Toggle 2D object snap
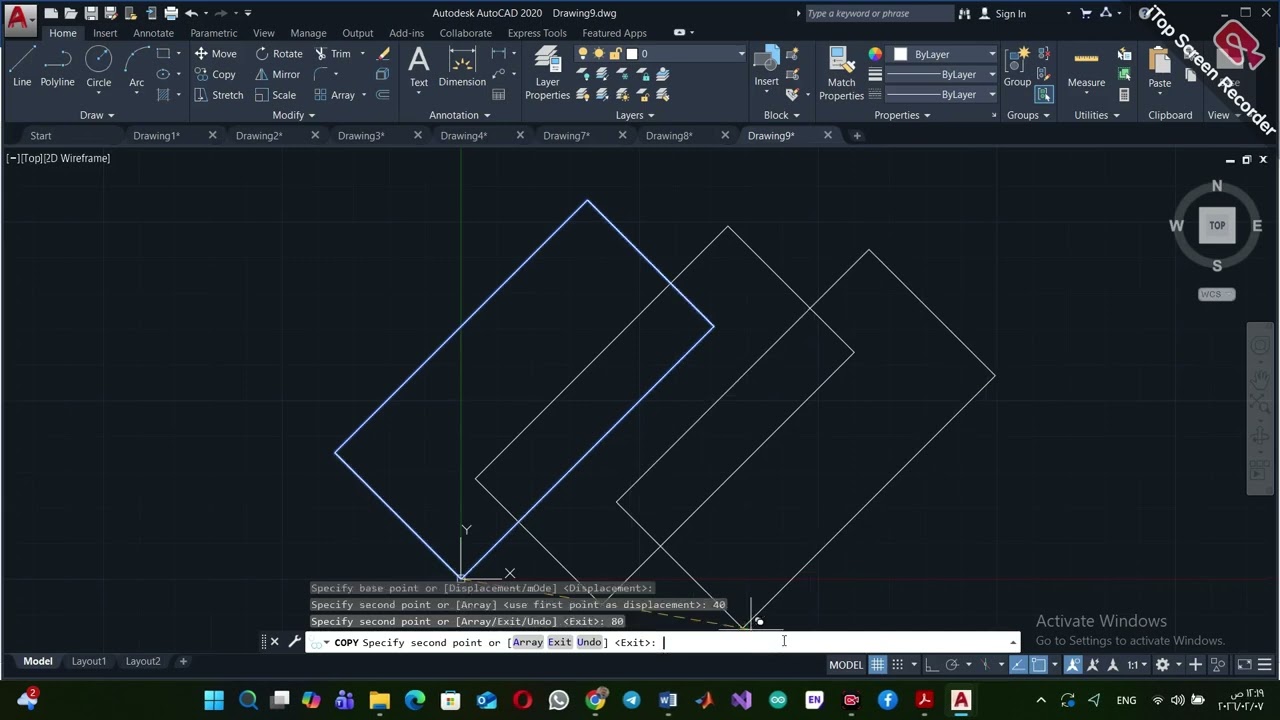1280x720 pixels. [x=1038, y=665]
